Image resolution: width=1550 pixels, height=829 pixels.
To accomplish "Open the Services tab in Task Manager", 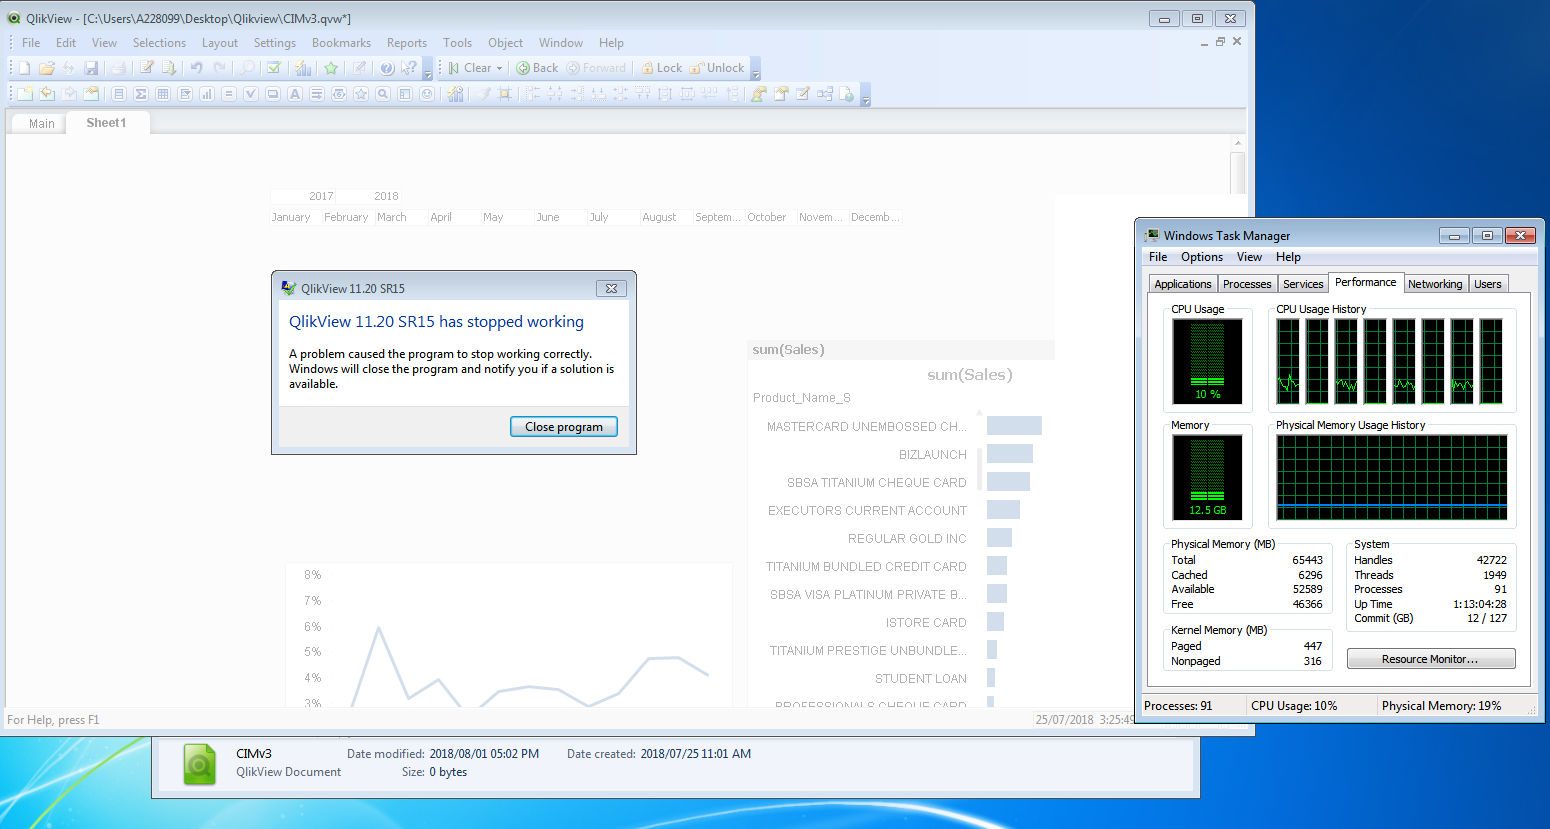I will coord(1303,284).
